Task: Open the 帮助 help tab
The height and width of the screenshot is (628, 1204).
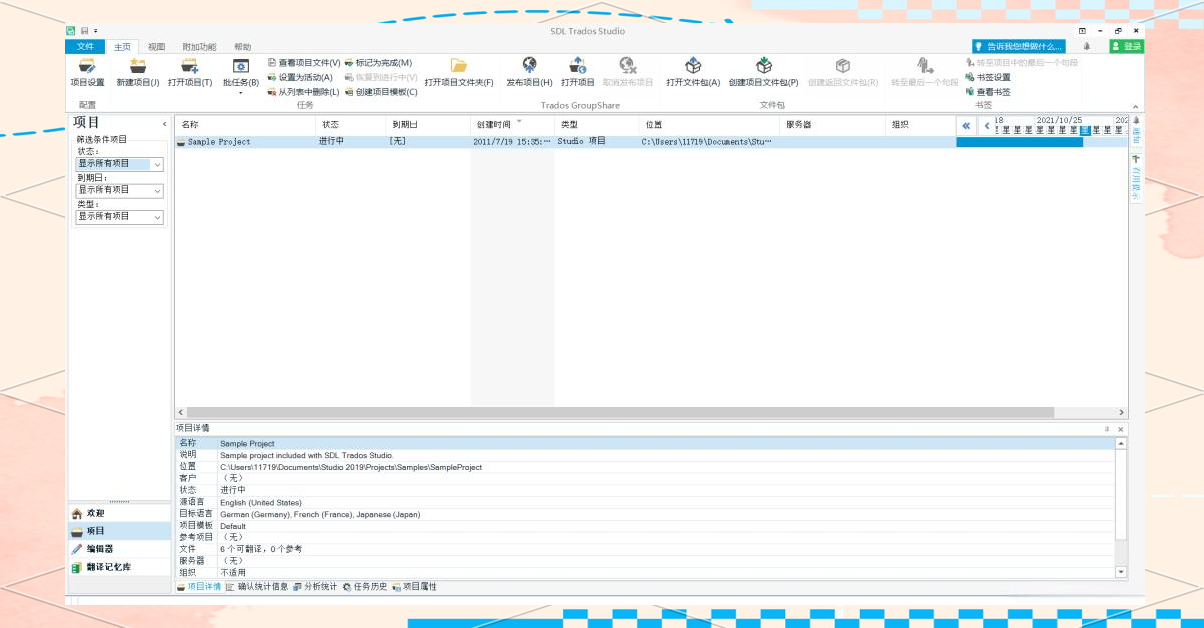Action: click(243, 47)
